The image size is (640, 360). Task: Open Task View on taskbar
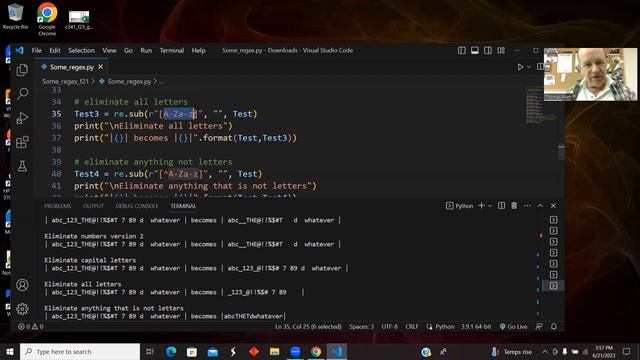pos(150,351)
